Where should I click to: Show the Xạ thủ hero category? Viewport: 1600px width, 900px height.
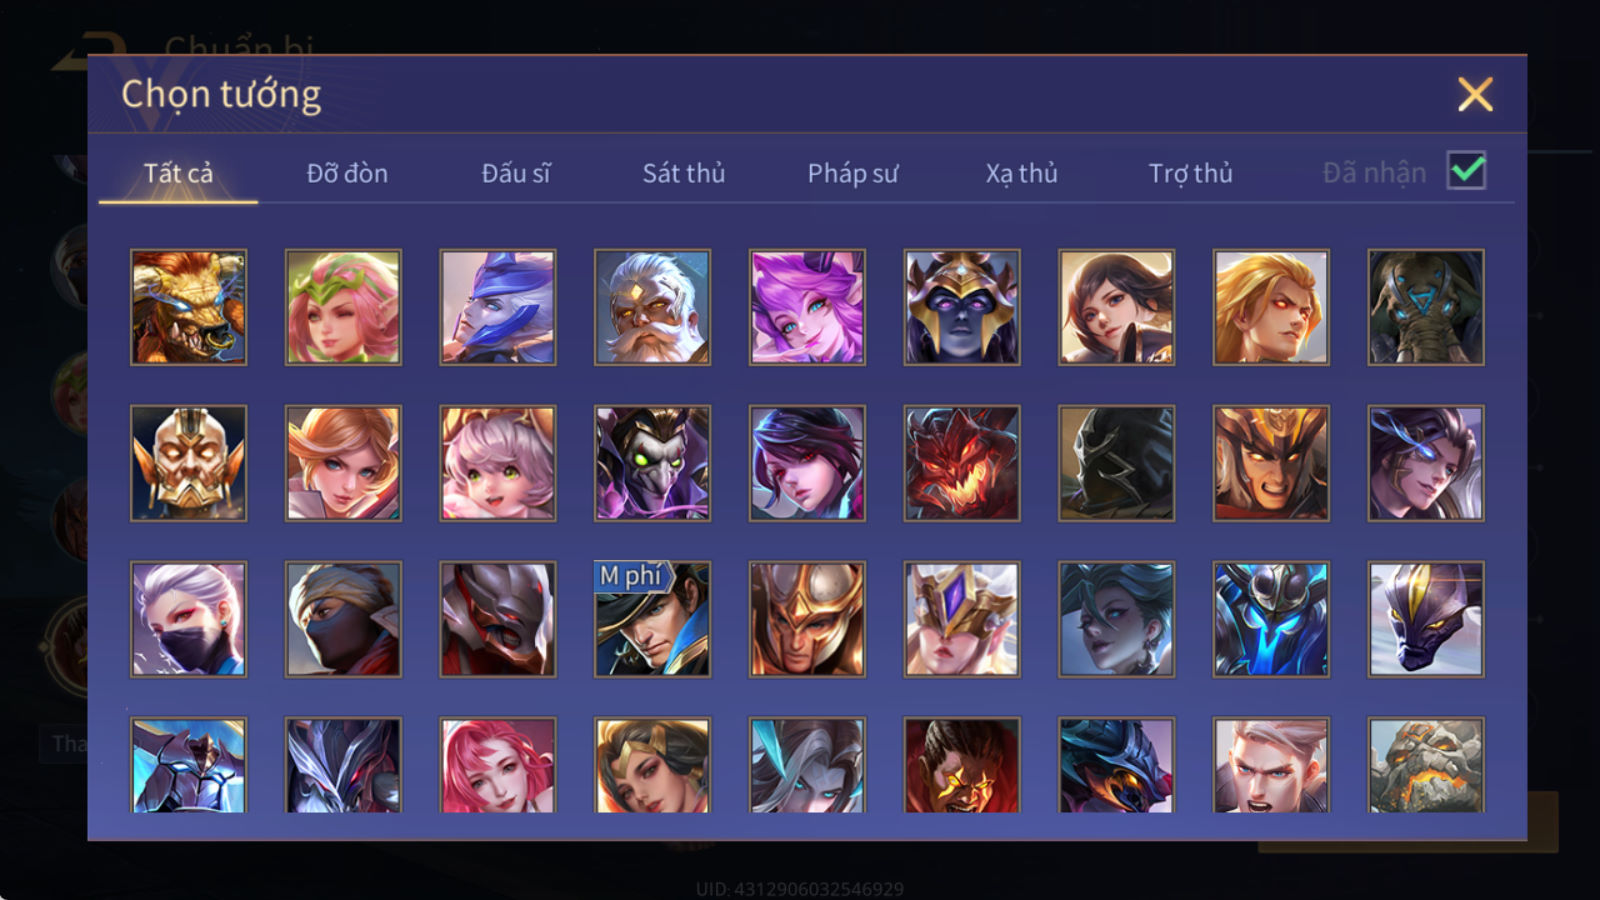[1021, 173]
